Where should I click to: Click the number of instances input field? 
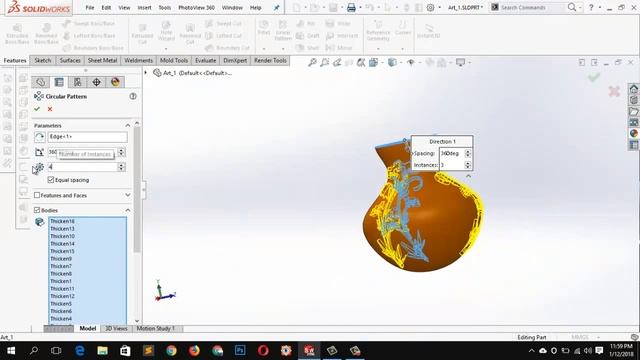[82, 167]
